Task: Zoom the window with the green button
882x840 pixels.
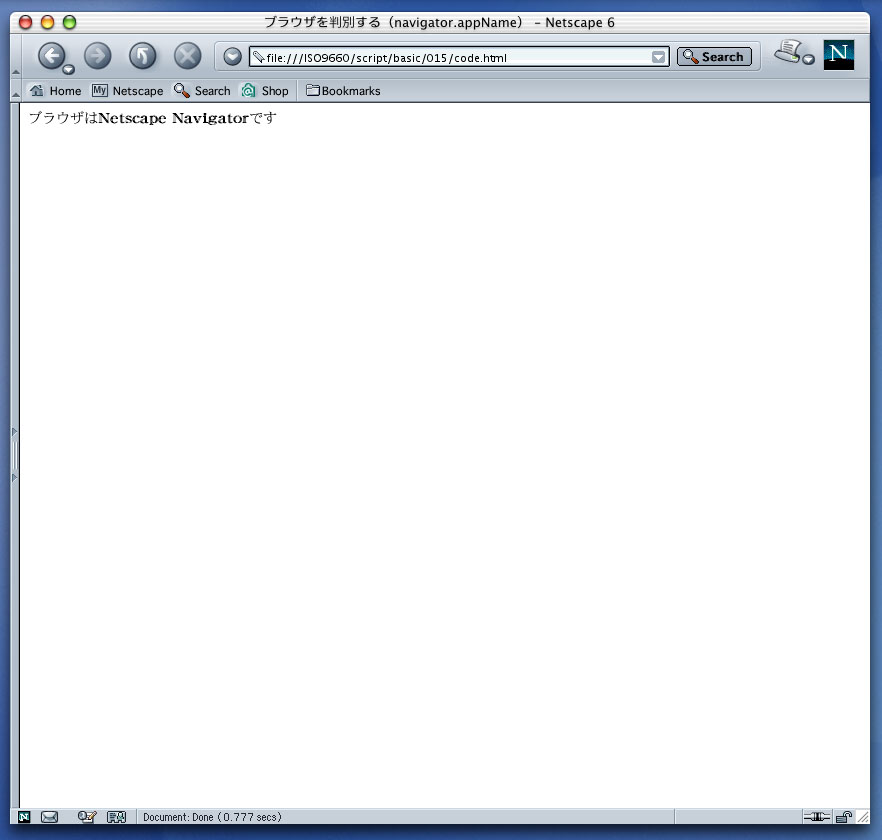Action: coord(69,23)
